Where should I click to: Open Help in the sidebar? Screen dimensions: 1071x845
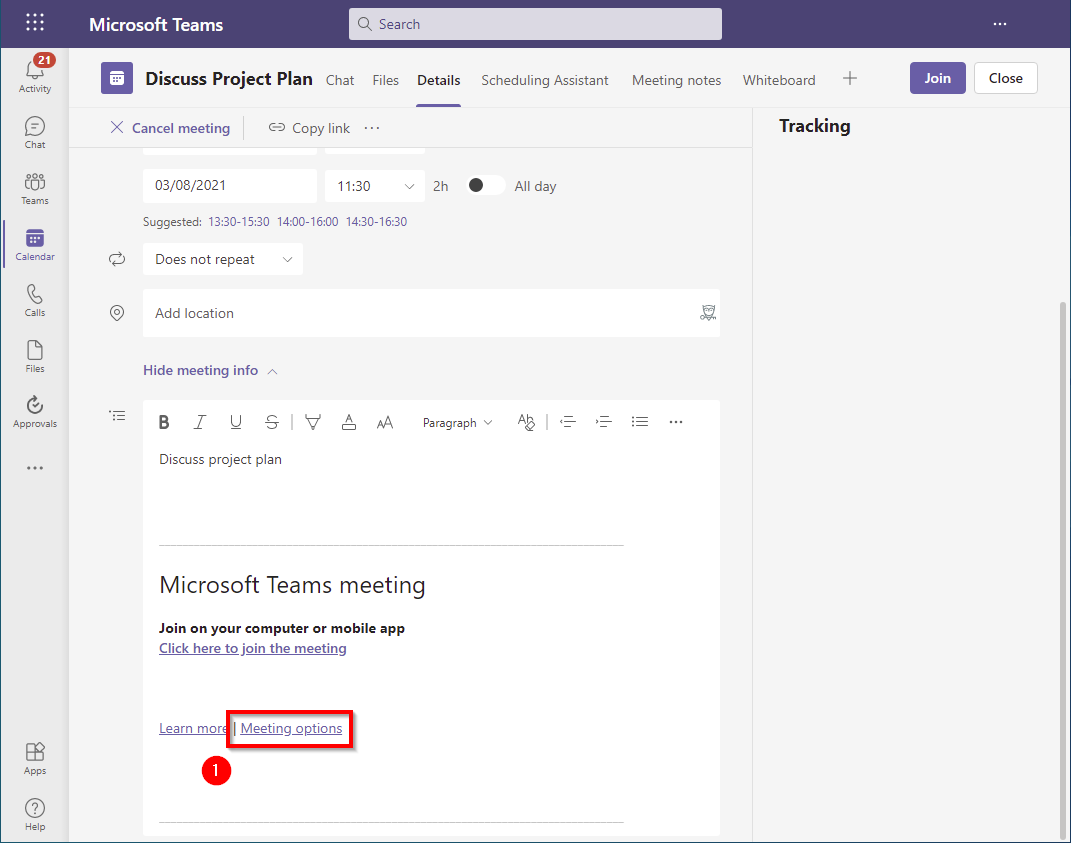(35, 815)
